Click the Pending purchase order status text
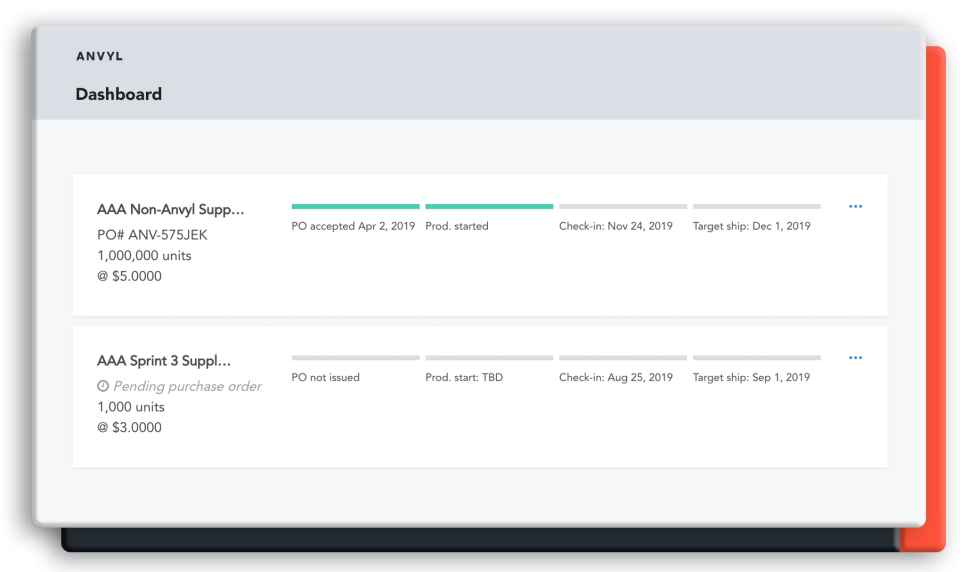 point(187,386)
